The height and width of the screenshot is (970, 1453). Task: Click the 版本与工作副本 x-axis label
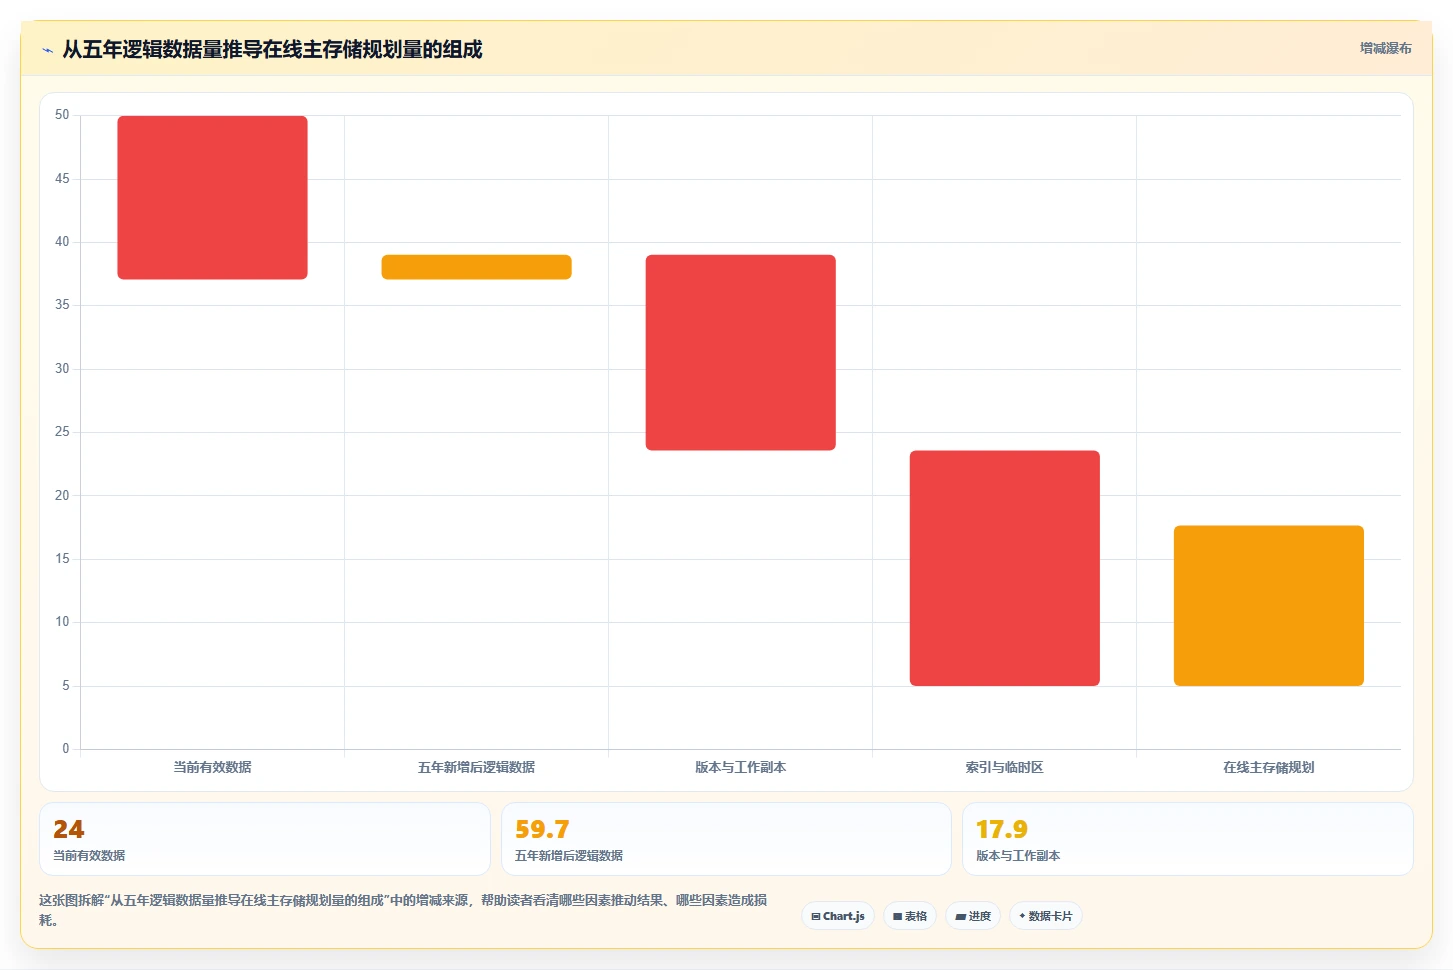coord(740,767)
